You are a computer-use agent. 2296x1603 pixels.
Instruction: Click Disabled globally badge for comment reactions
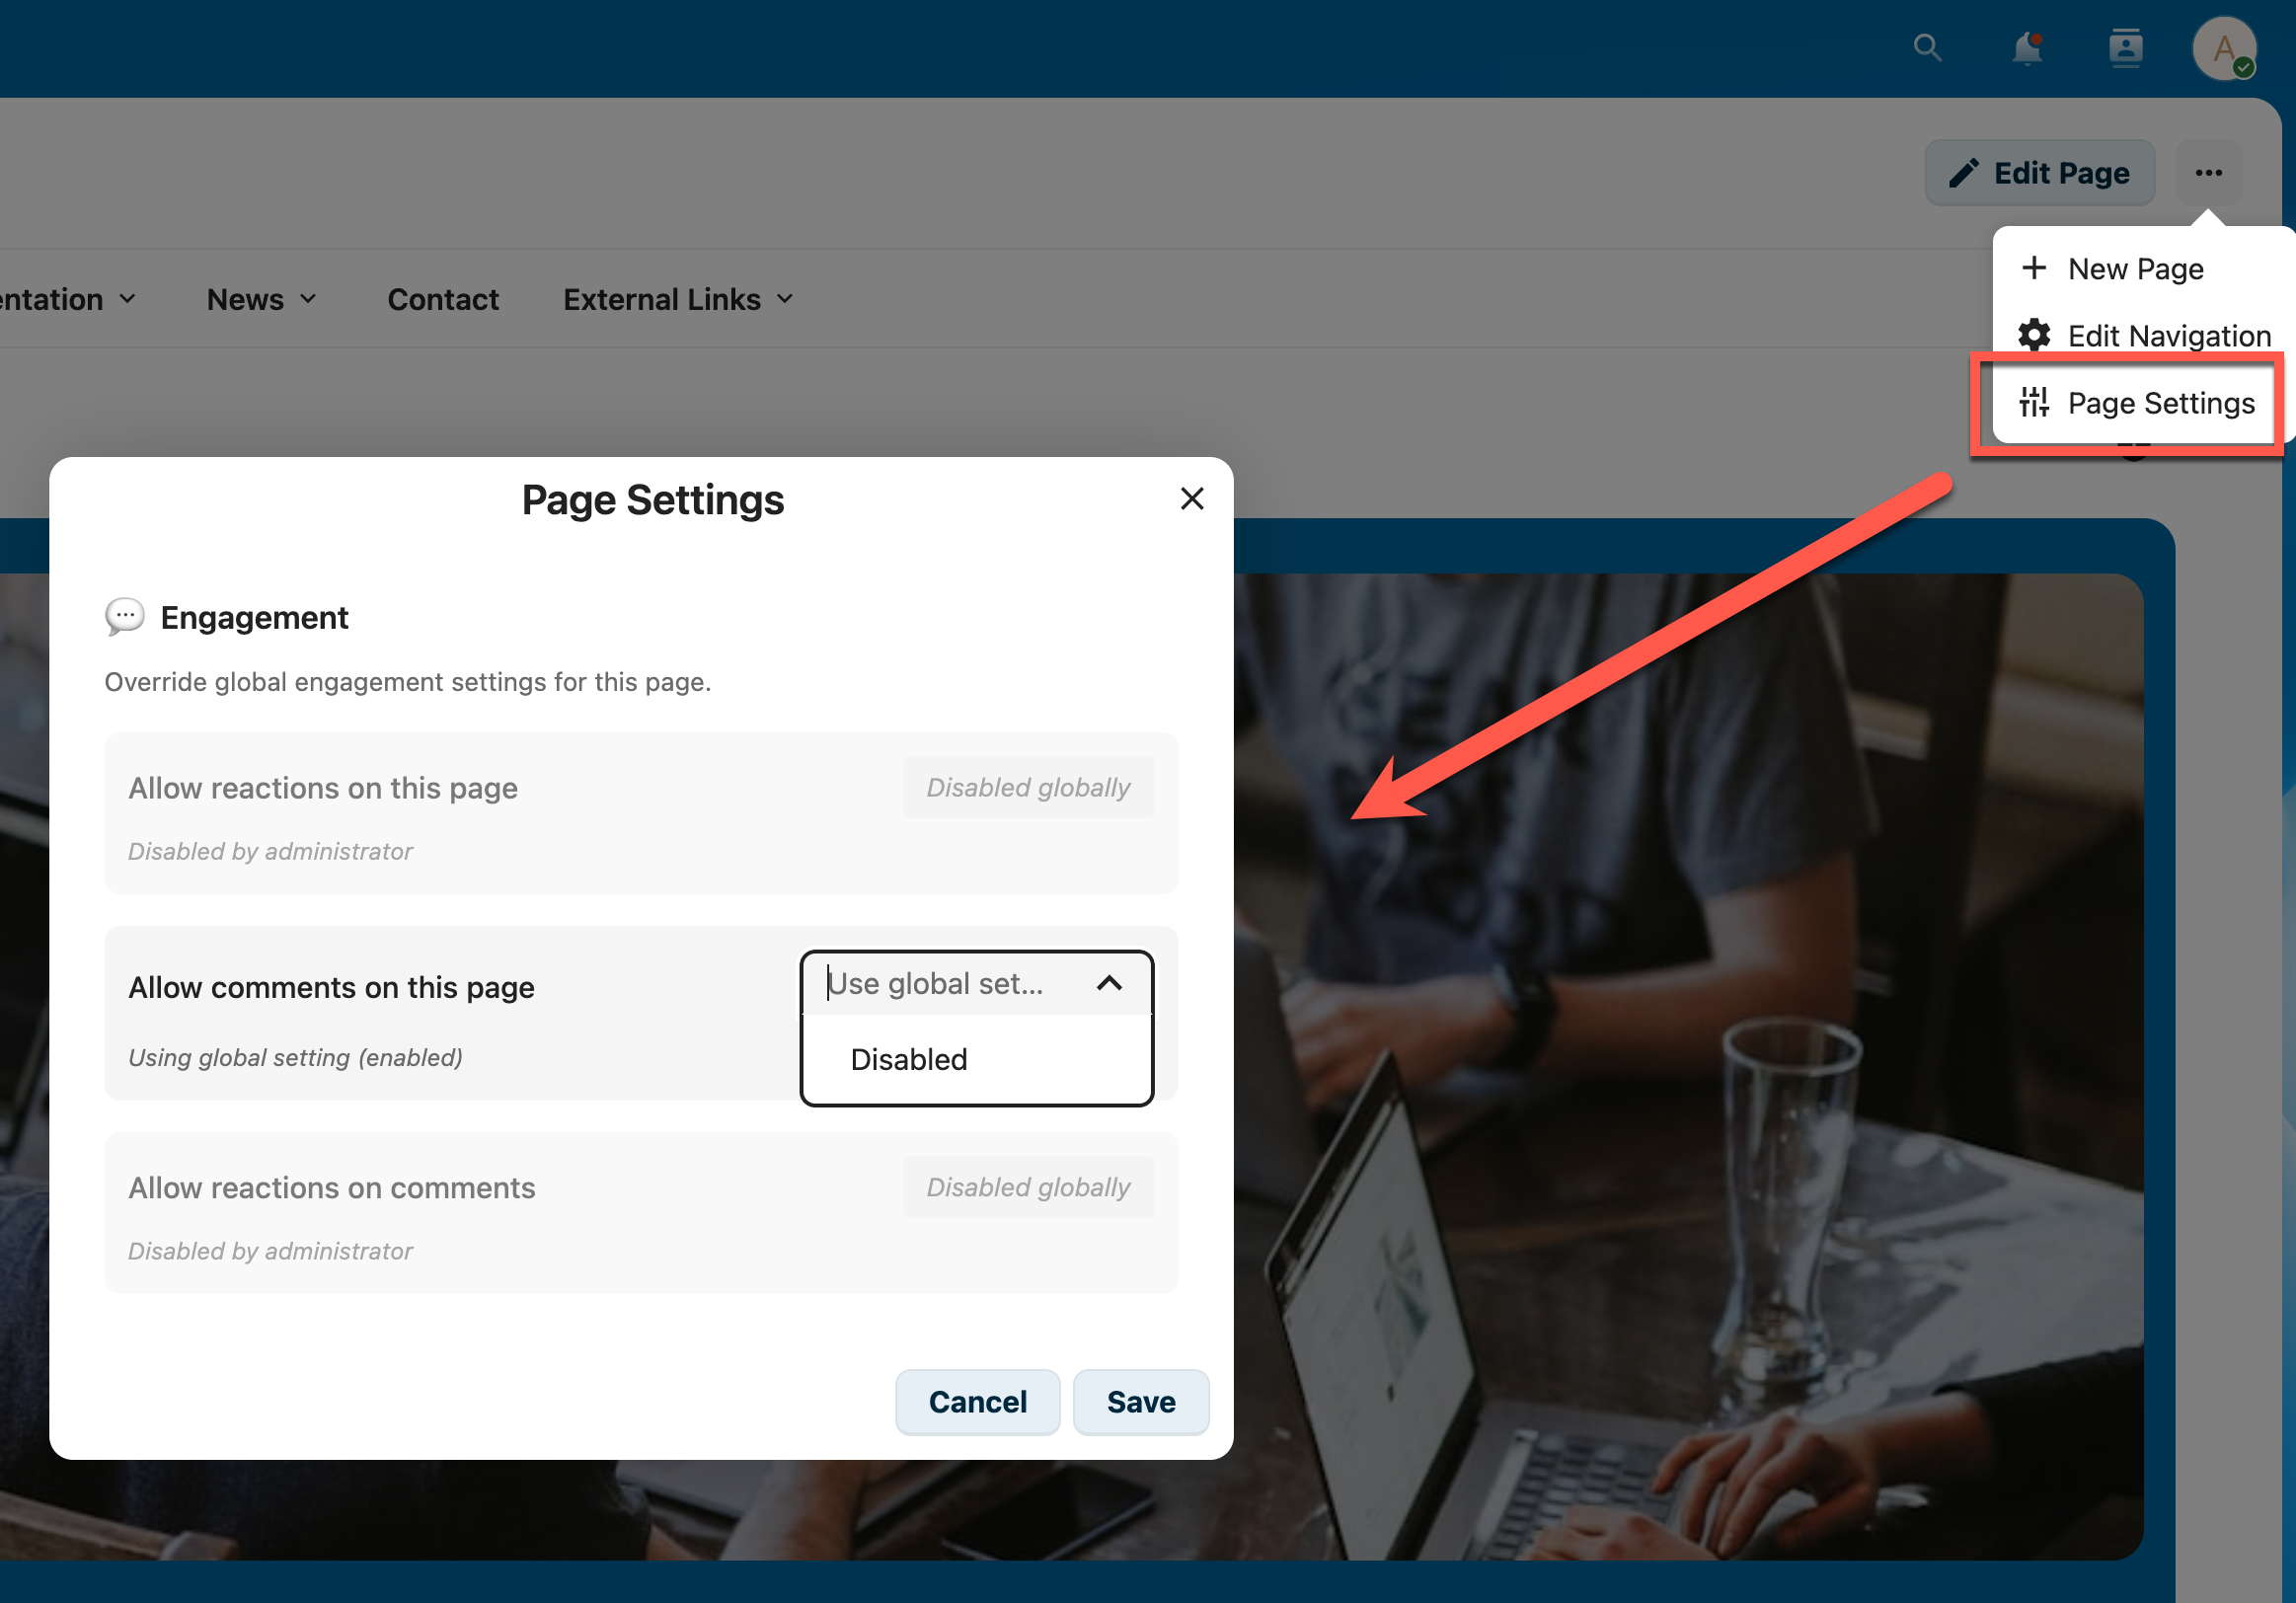pos(1028,1186)
